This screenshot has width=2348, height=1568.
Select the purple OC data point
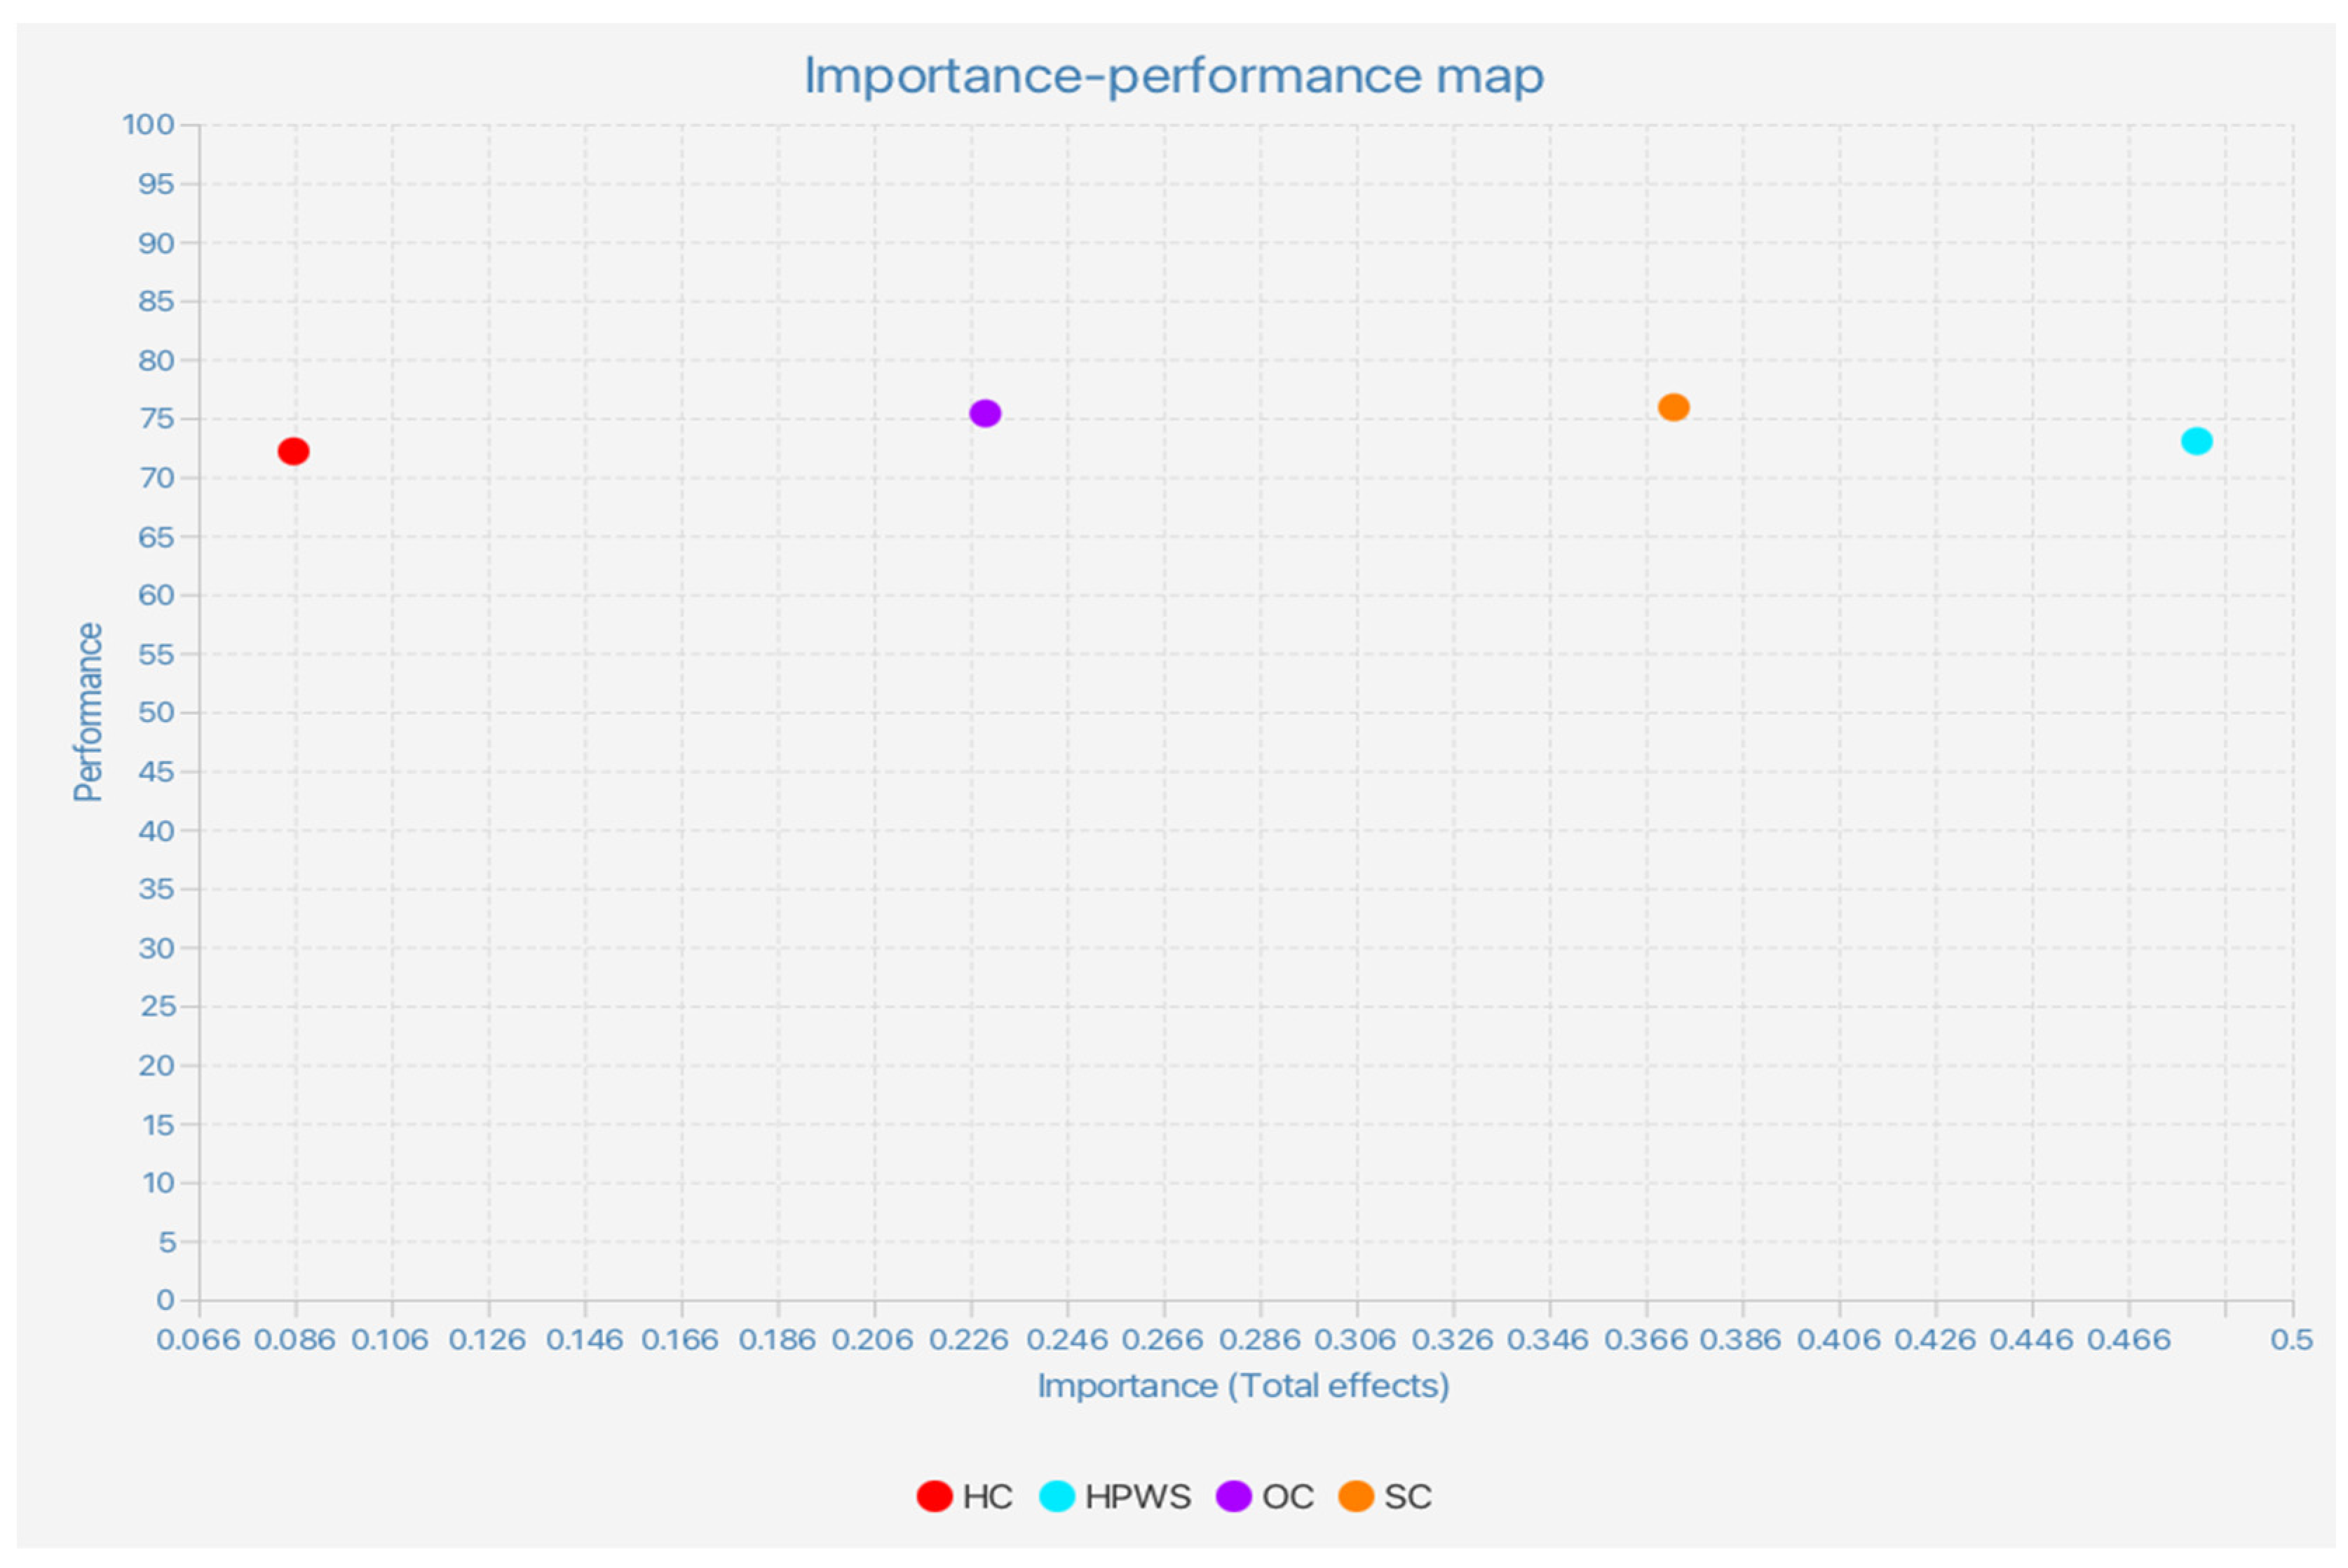point(985,413)
